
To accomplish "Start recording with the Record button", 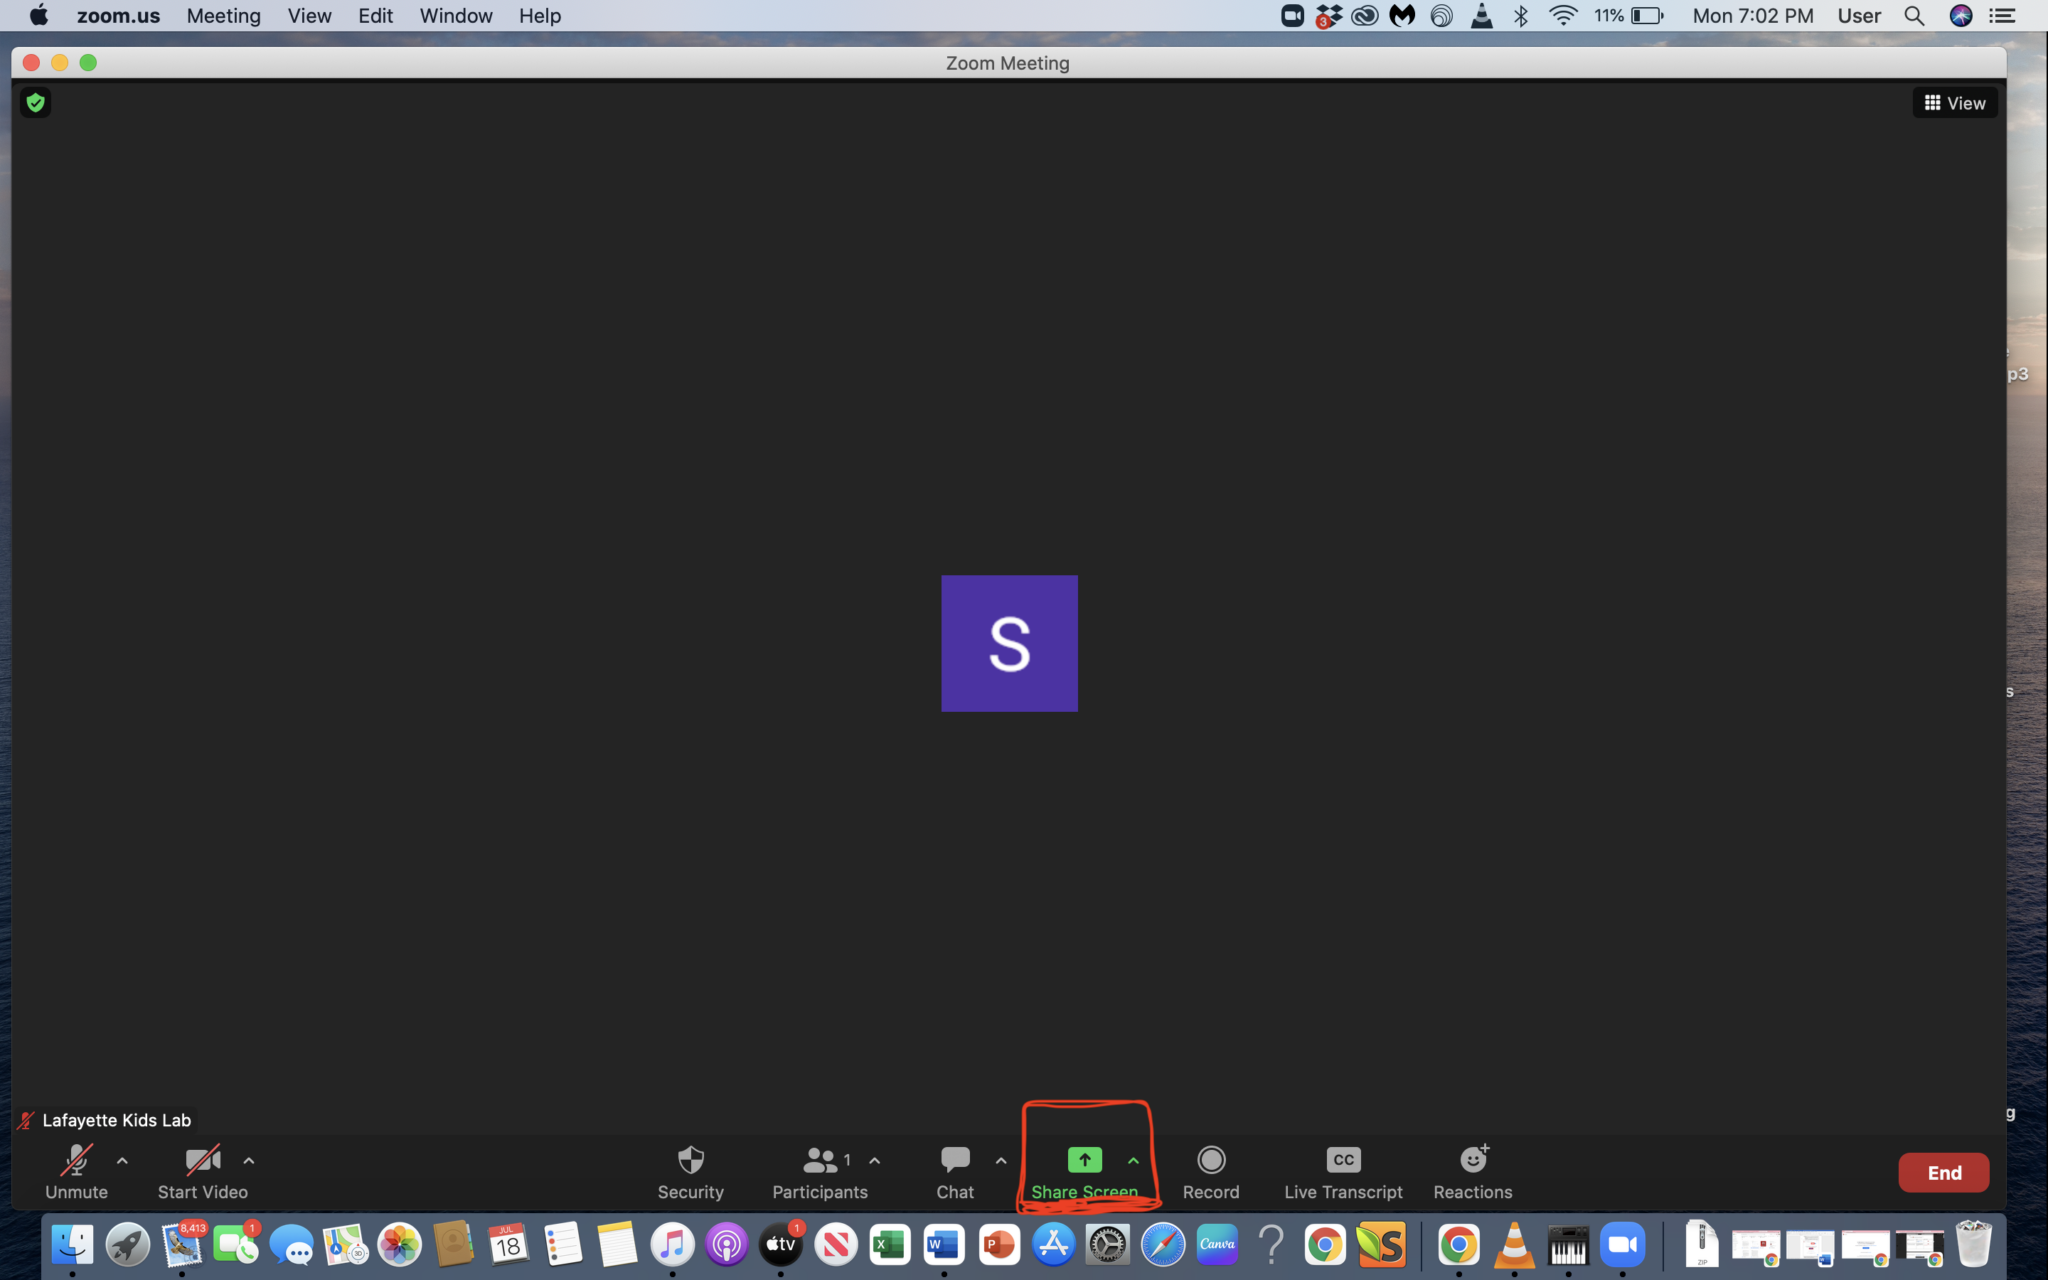I will [1210, 1171].
